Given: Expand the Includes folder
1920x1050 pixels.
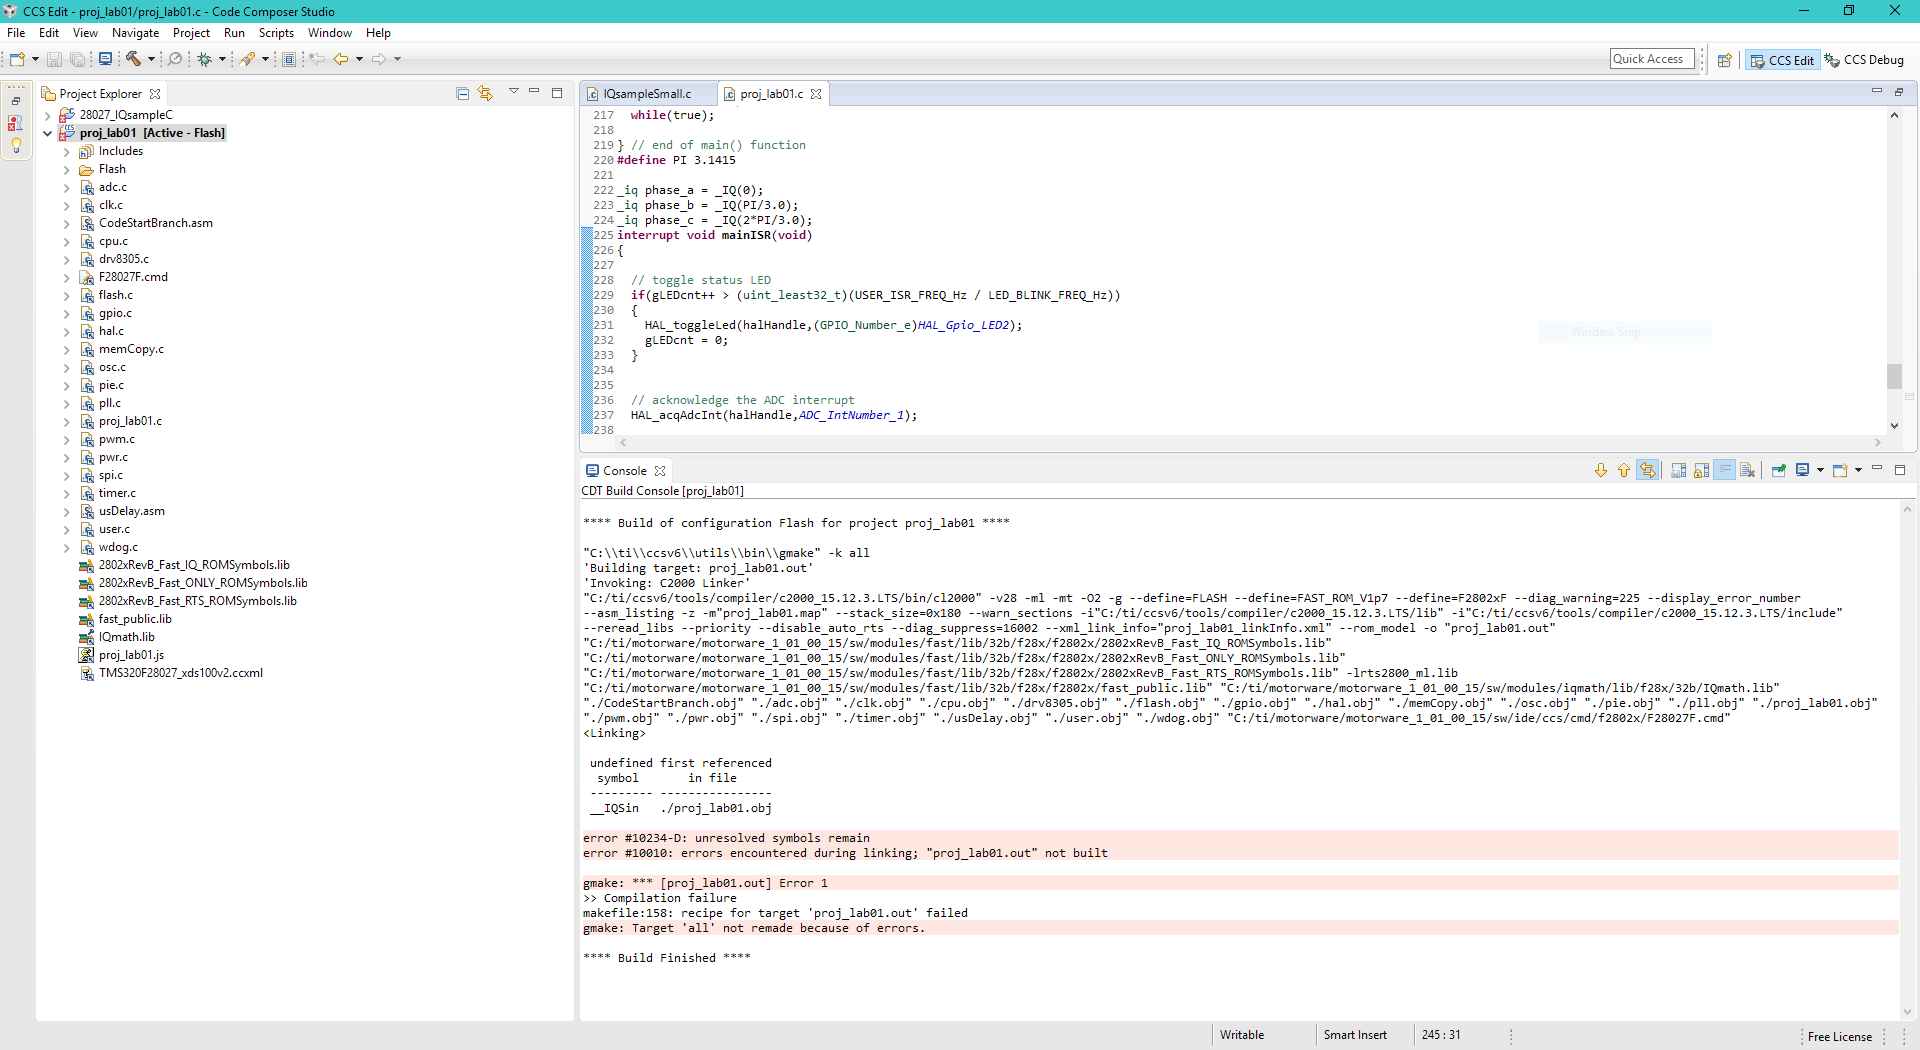Looking at the screenshot, I should (x=66, y=152).
